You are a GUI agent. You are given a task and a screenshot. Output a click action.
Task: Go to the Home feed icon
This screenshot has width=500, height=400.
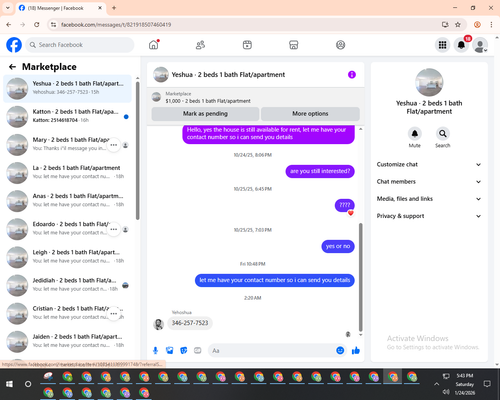click(x=154, y=45)
